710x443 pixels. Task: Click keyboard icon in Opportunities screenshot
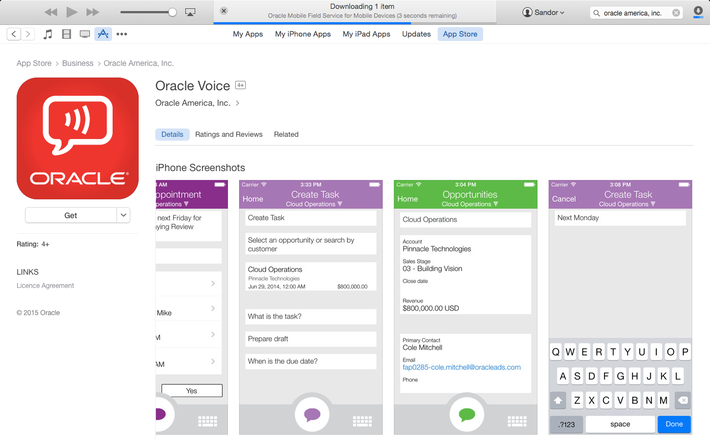point(517,421)
